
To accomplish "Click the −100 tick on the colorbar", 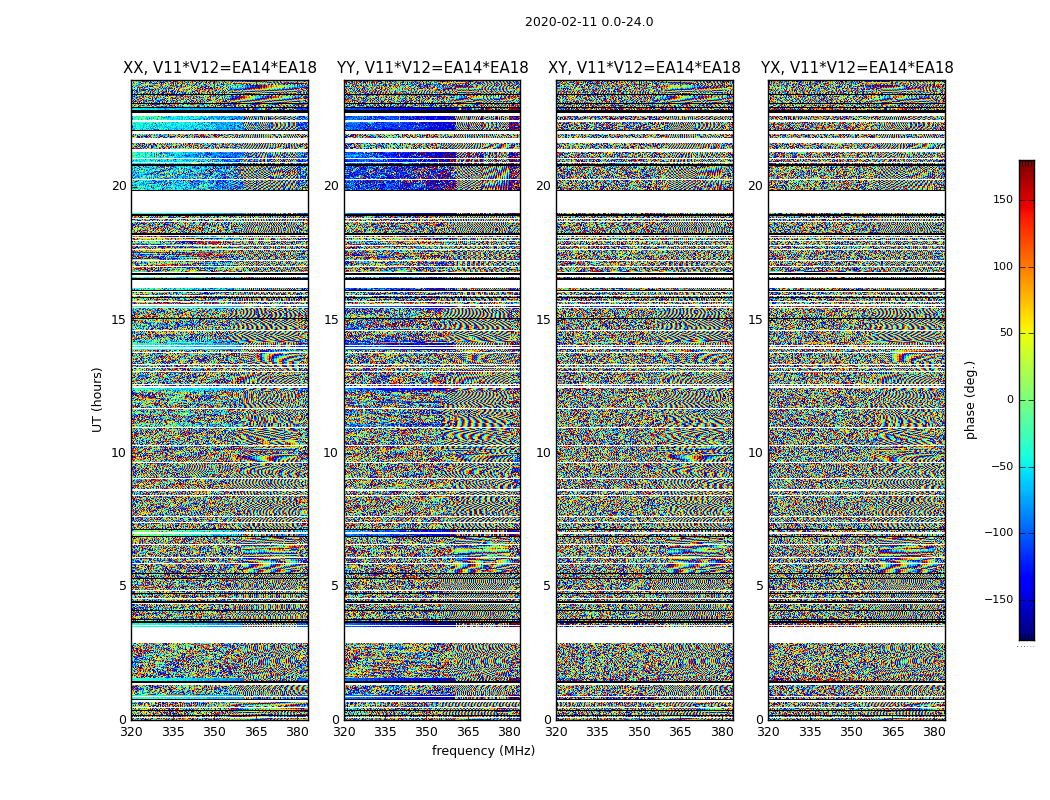I will point(998,532).
